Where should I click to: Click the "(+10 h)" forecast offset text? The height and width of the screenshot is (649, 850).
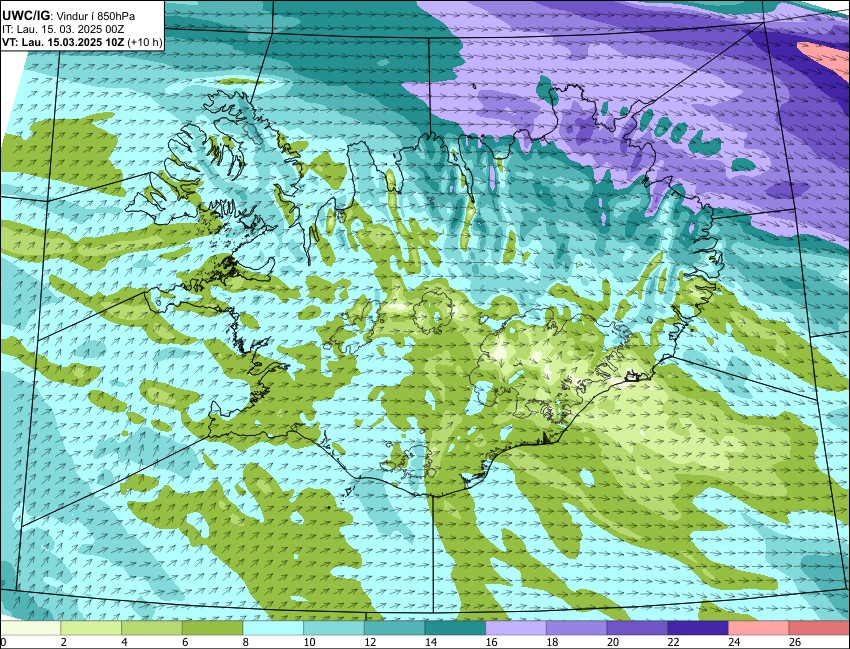[144, 43]
